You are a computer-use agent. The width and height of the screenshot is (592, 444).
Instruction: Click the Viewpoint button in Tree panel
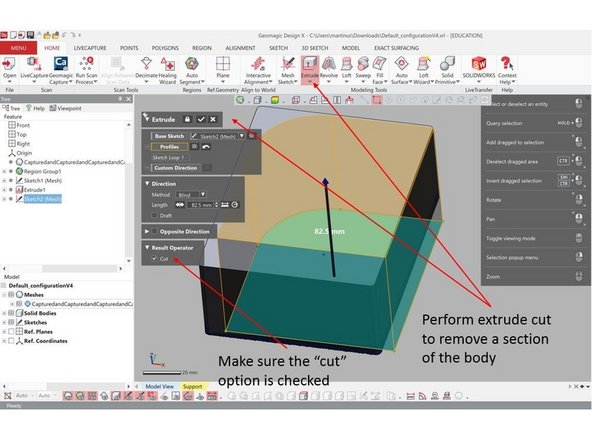point(66,108)
